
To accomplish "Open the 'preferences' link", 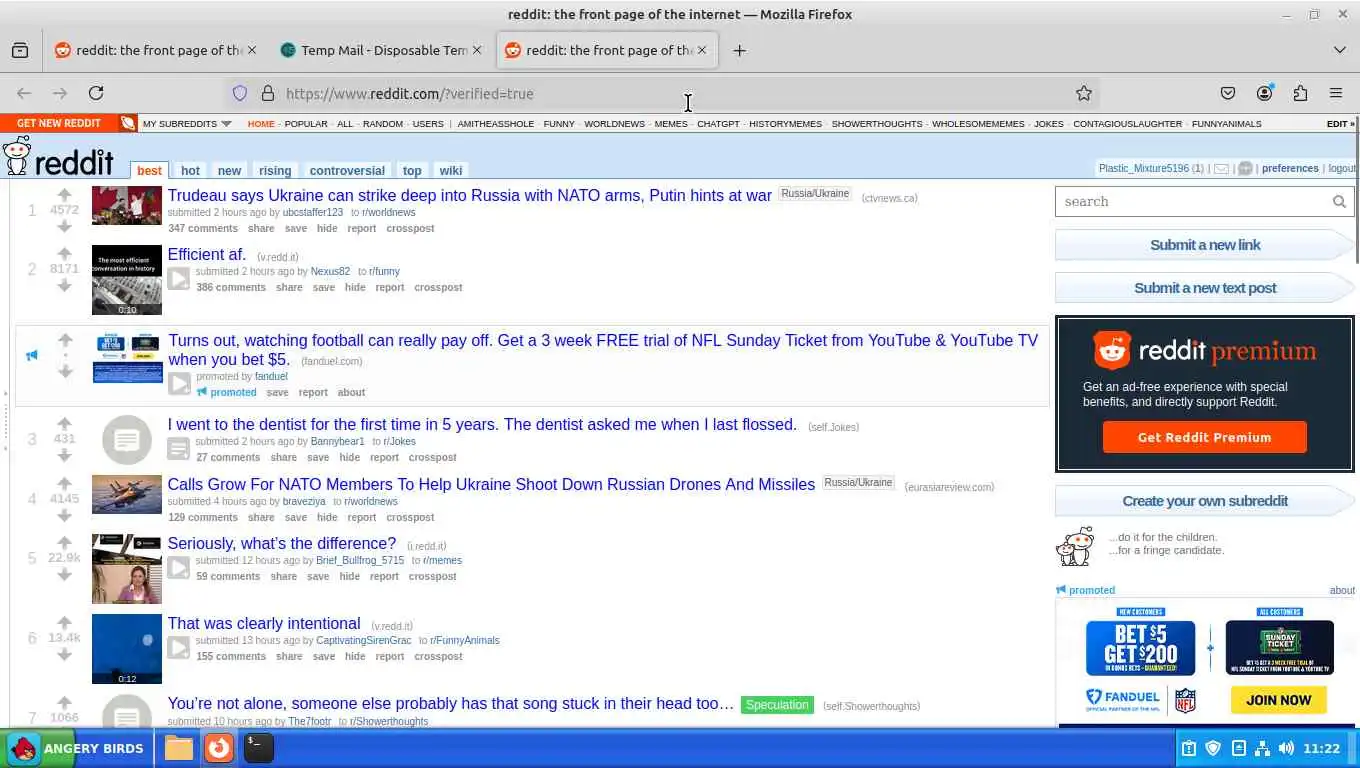I will (x=1290, y=168).
